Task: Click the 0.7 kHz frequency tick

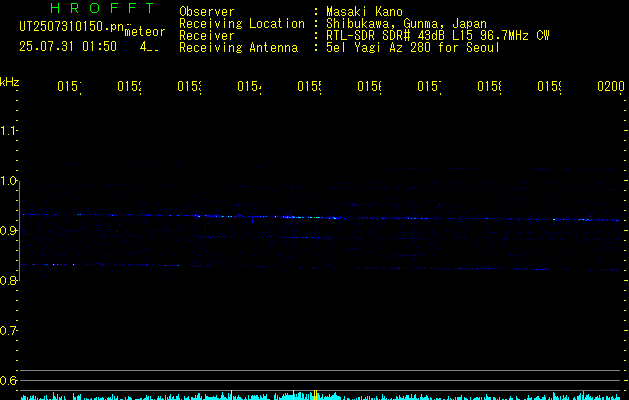Action: tap(8, 331)
